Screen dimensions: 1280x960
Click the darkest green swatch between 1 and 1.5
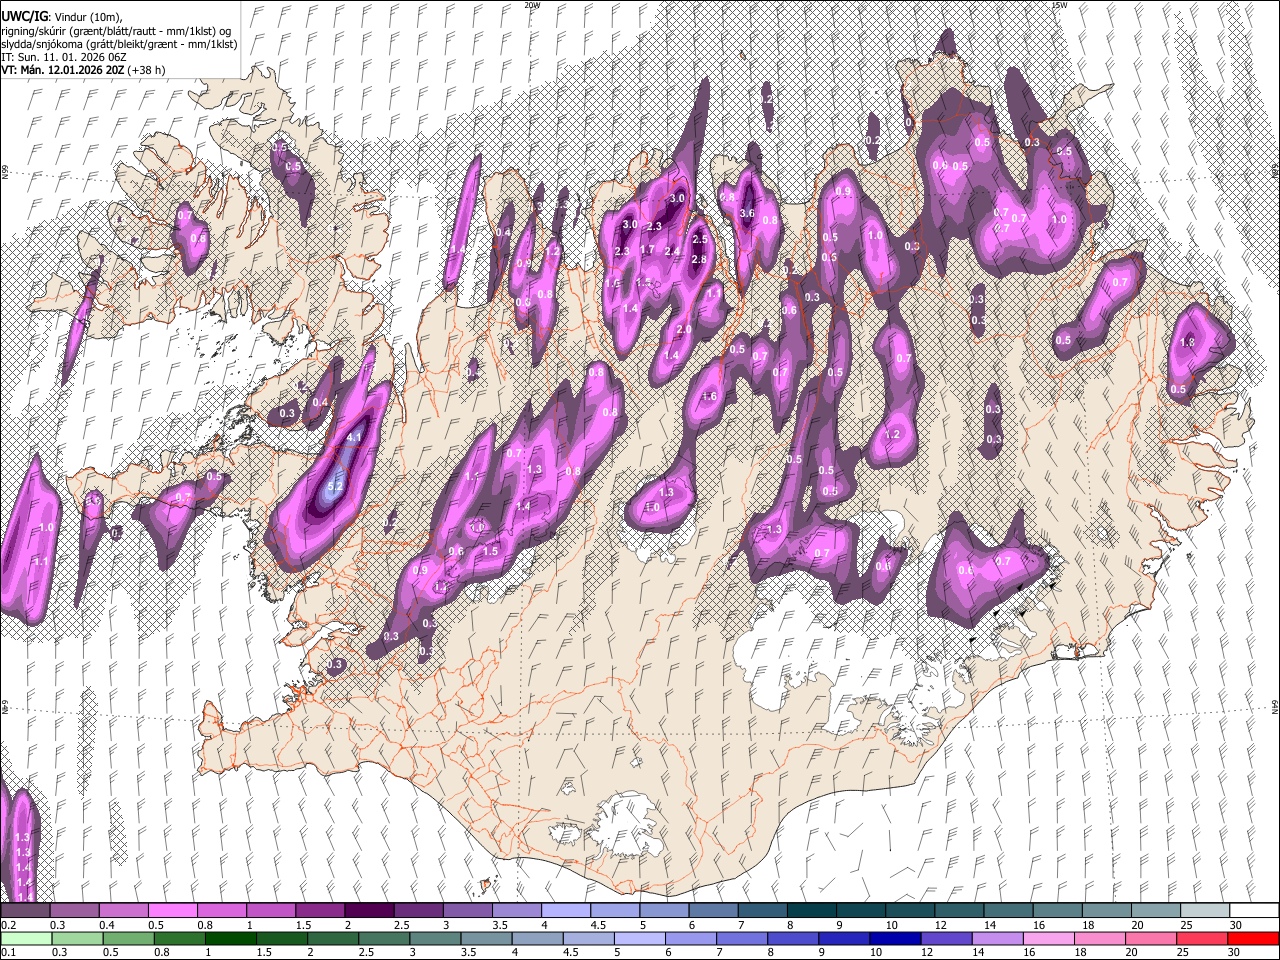click(230, 938)
